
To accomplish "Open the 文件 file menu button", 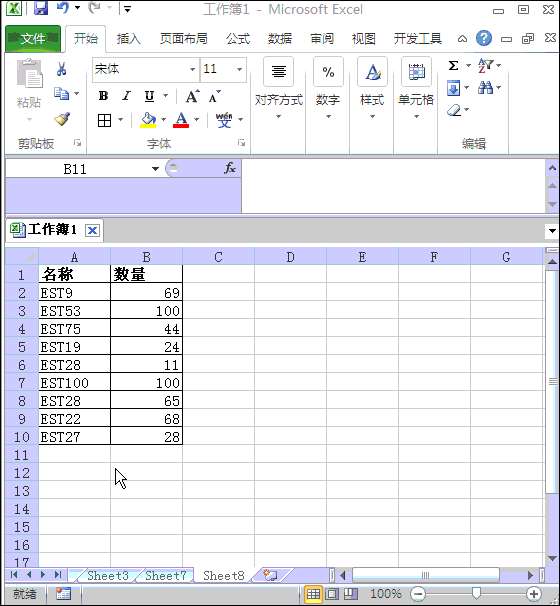I will click(x=33, y=39).
